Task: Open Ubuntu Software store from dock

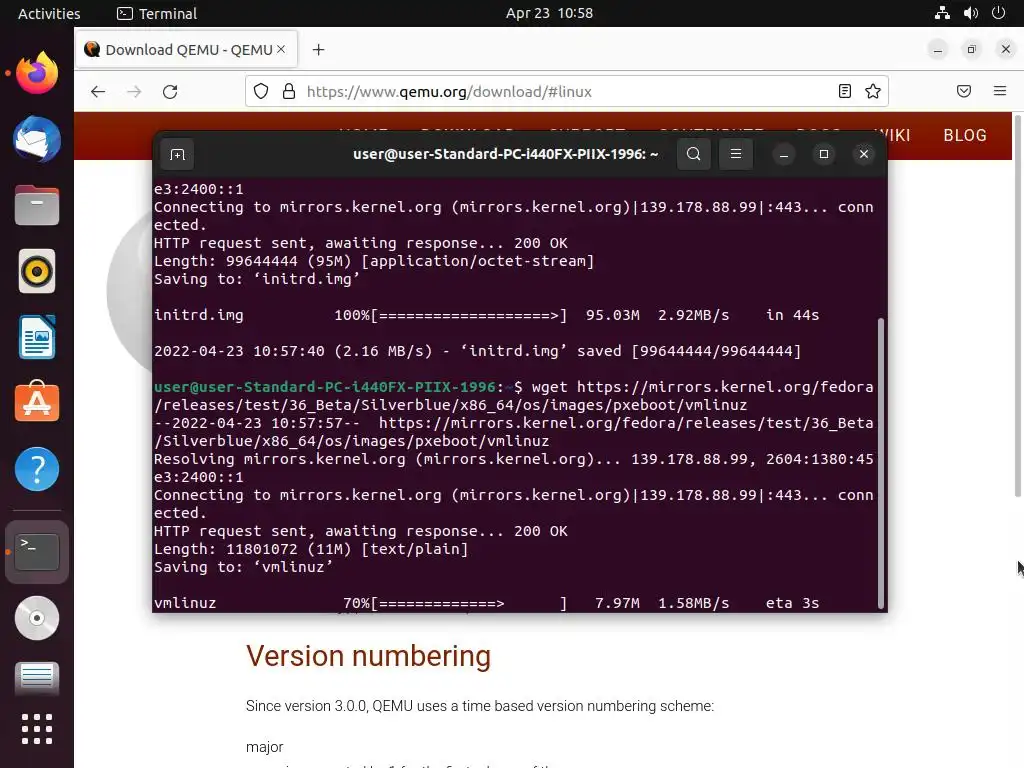Action: (37, 402)
